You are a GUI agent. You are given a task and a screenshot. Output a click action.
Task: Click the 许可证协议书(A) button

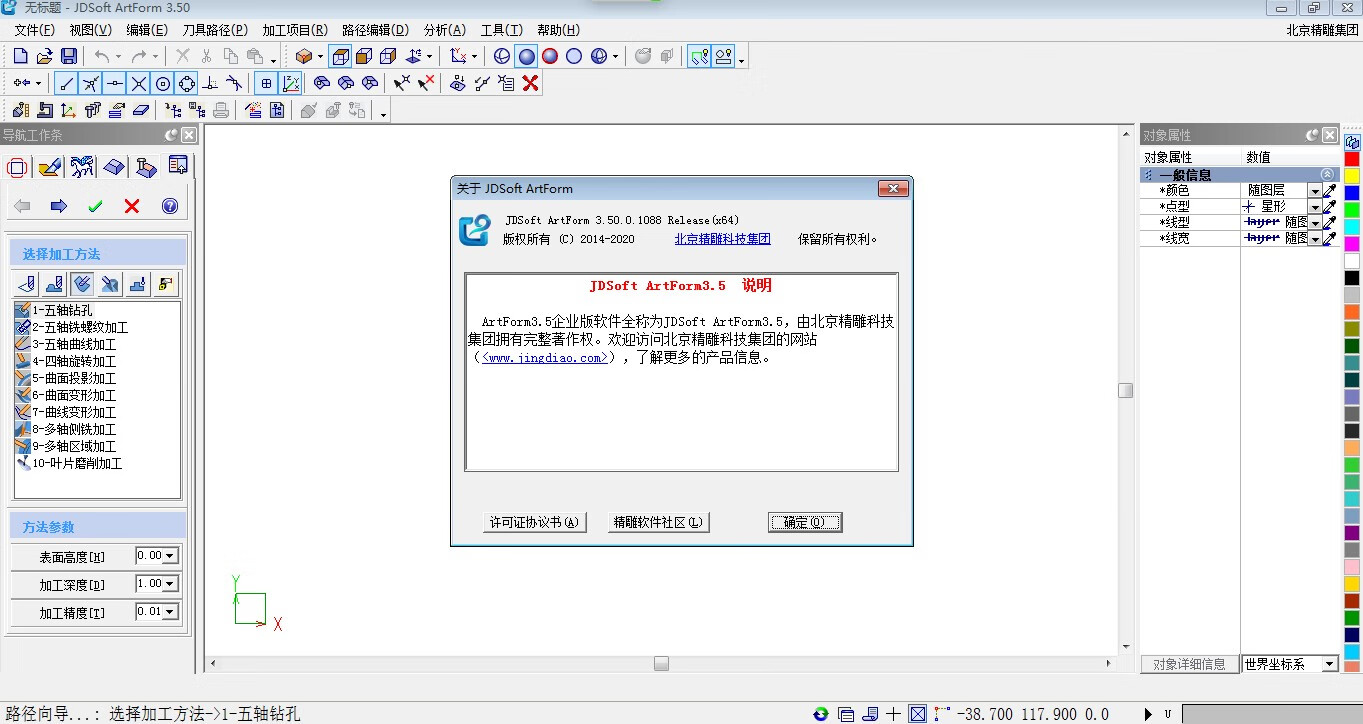tap(534, 522)
